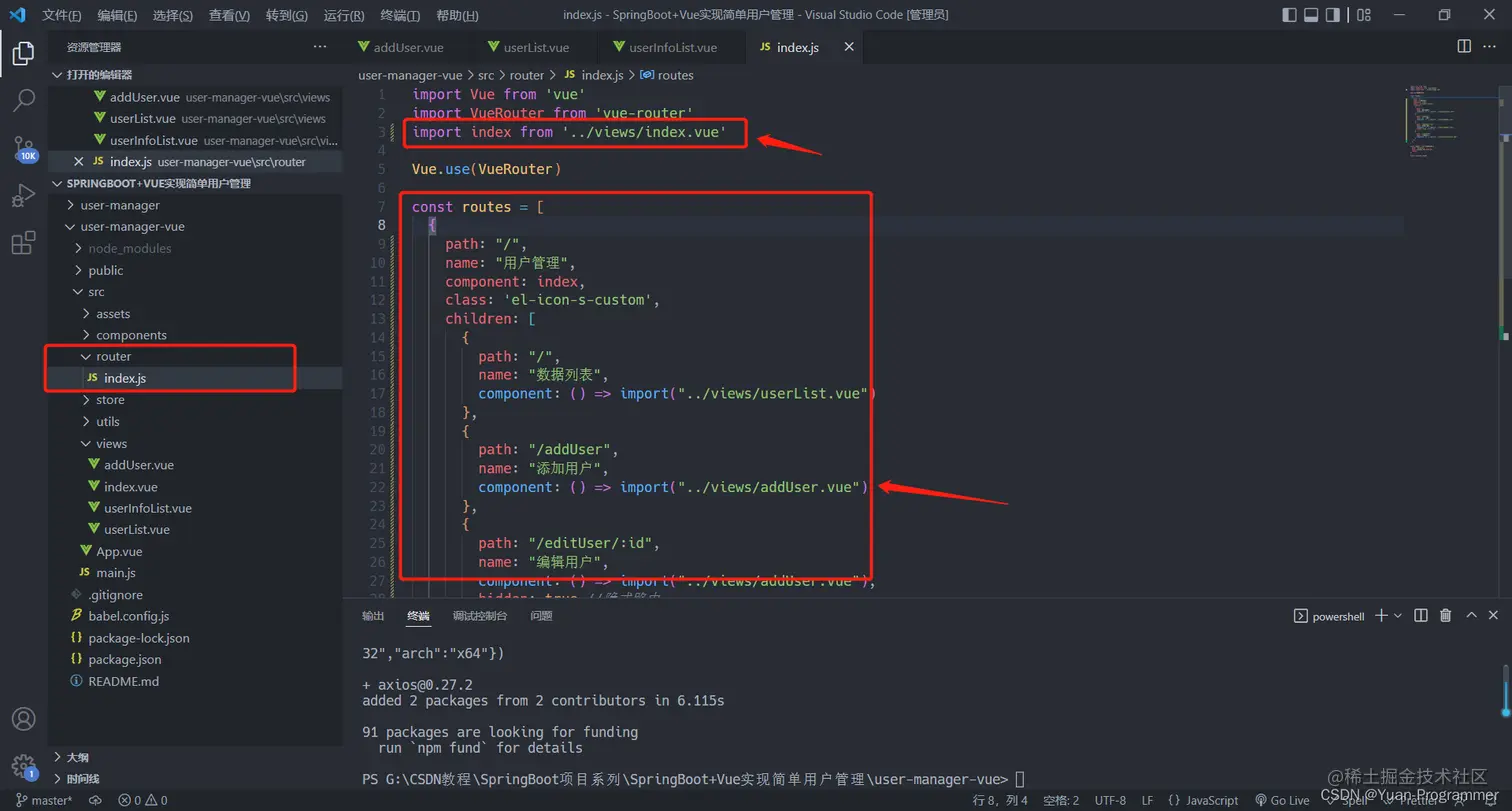This screenshot has height=811, width=1512.
Task: Create a new terminal with plus icon
Action: coord(1381,616)
